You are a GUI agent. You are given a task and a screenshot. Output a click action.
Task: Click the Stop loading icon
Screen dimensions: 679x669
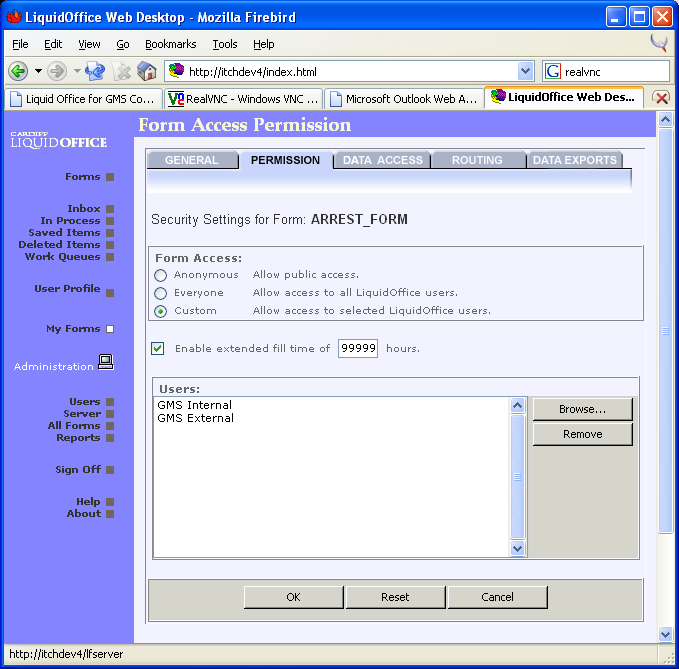point(122,71)
